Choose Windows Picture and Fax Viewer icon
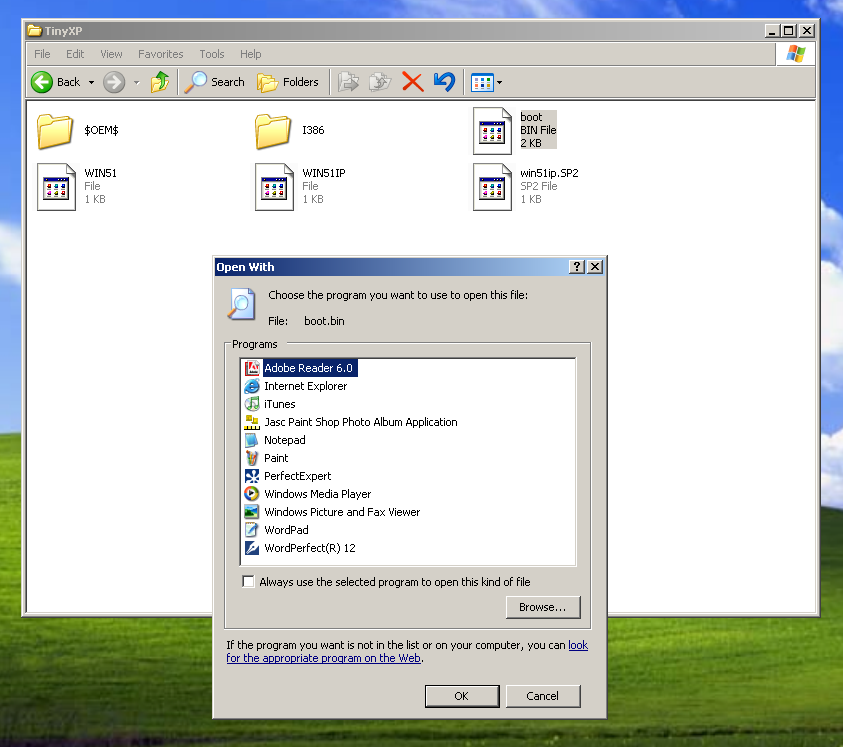 coord(252,512)
